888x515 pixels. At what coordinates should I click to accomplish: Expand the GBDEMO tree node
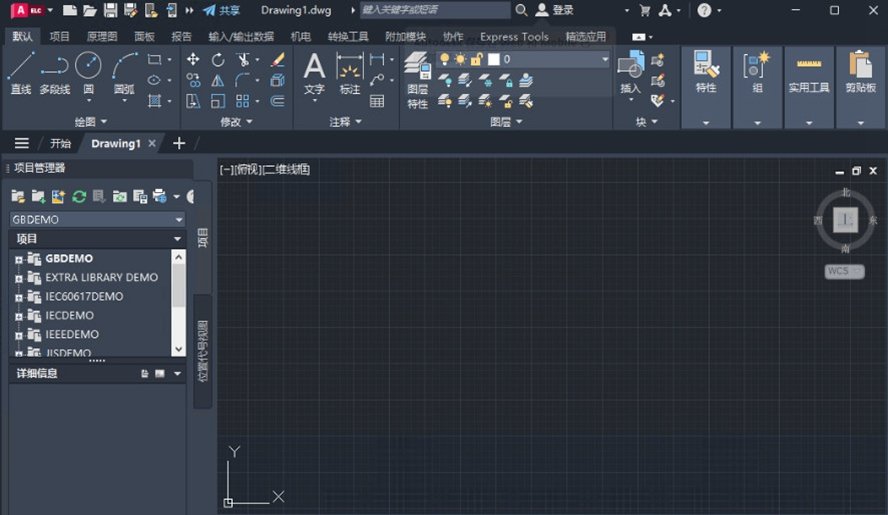[19, 259]
